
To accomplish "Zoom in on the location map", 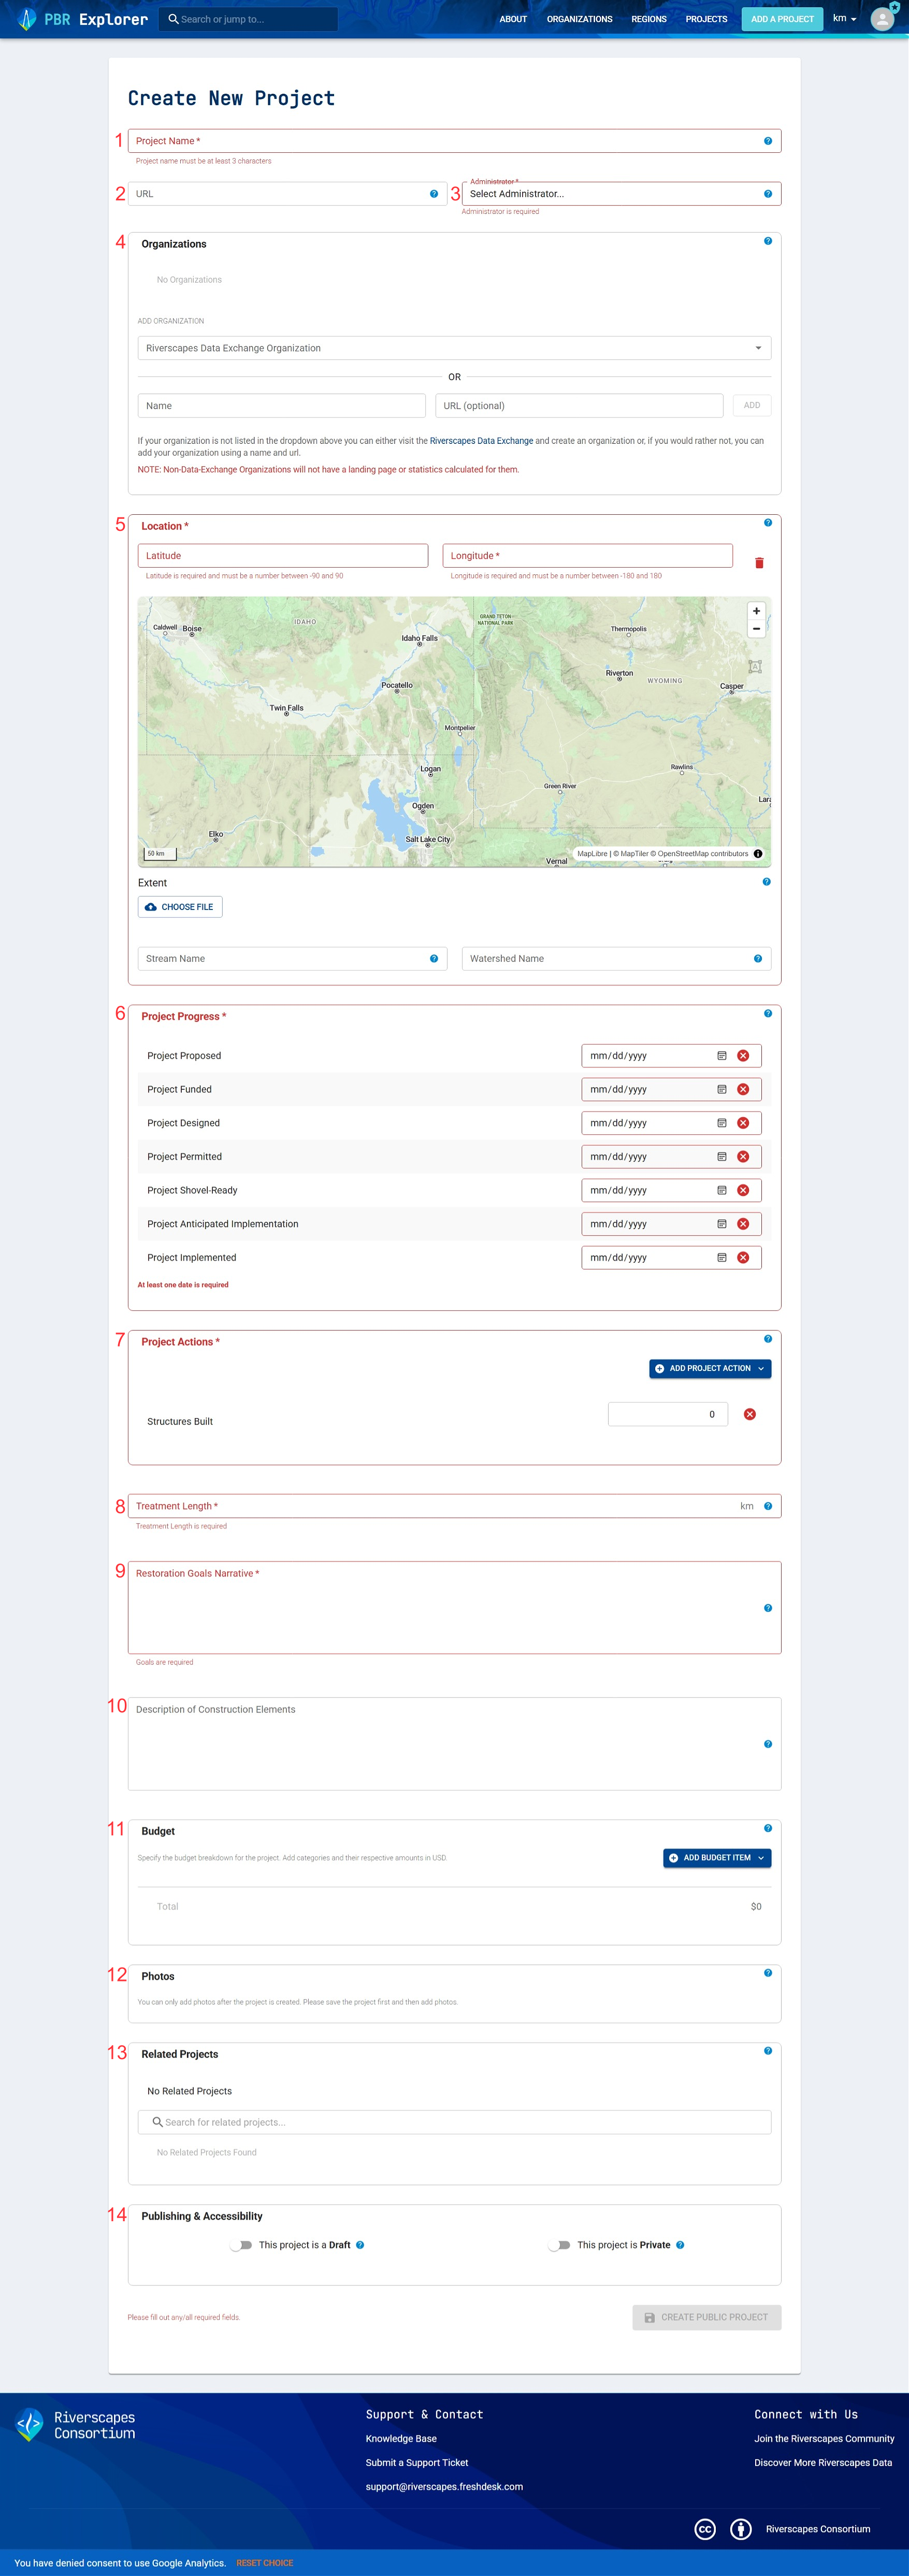I will pyautogui.click(x=756, y=611).
